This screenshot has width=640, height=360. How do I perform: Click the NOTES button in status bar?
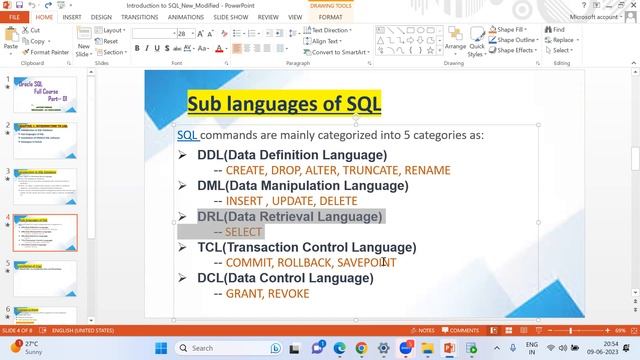click(422, 330)
